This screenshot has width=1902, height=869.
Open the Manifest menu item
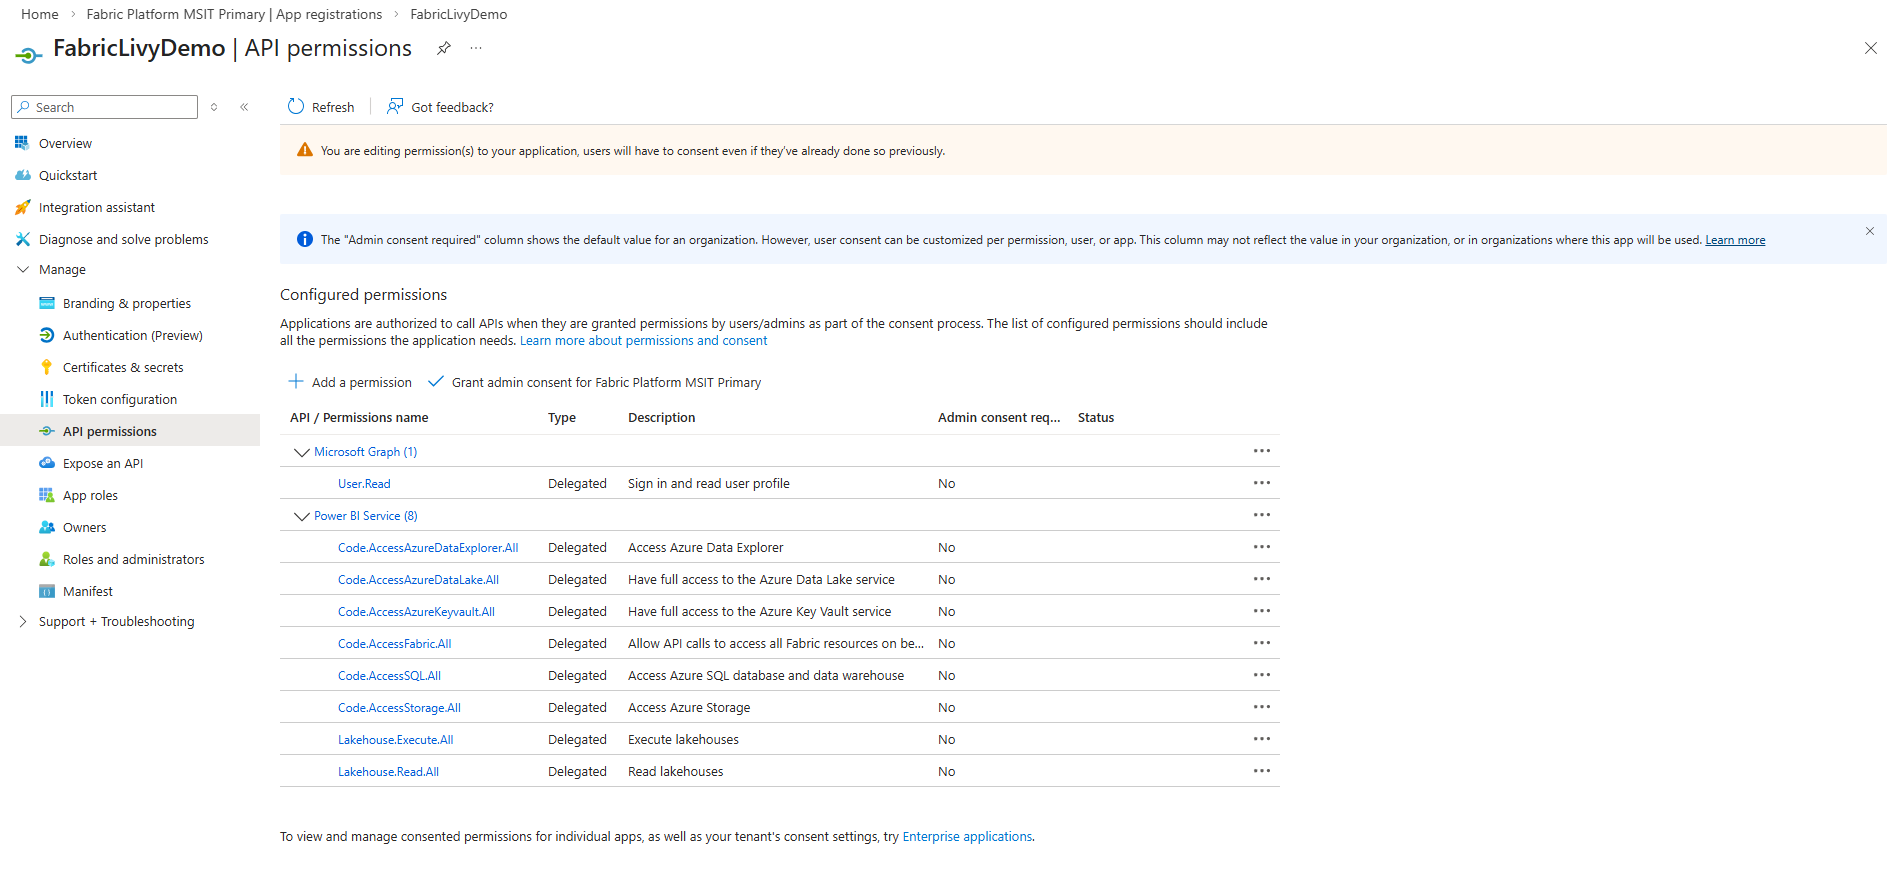click(88, 592)
